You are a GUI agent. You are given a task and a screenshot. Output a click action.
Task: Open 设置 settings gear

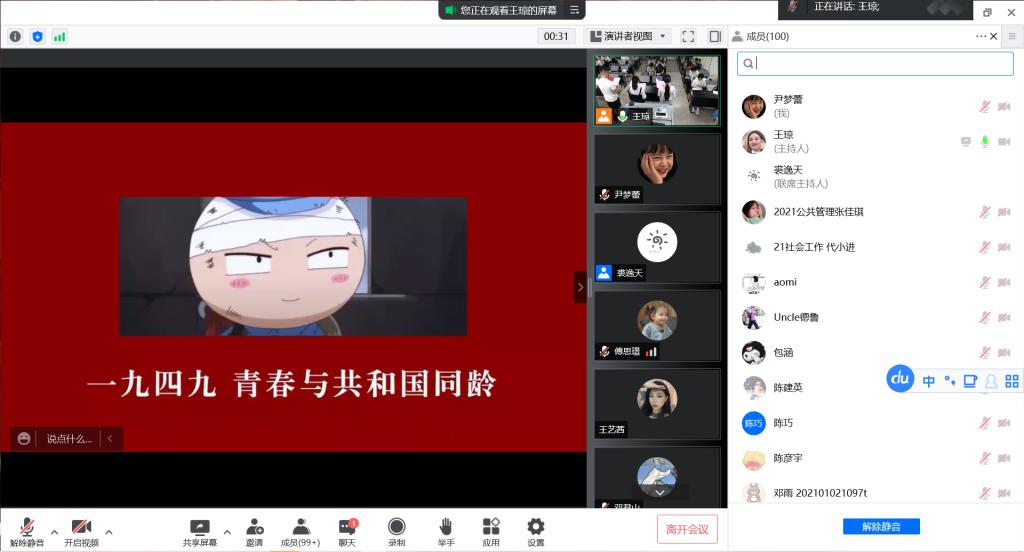click(x=536, y=529)
